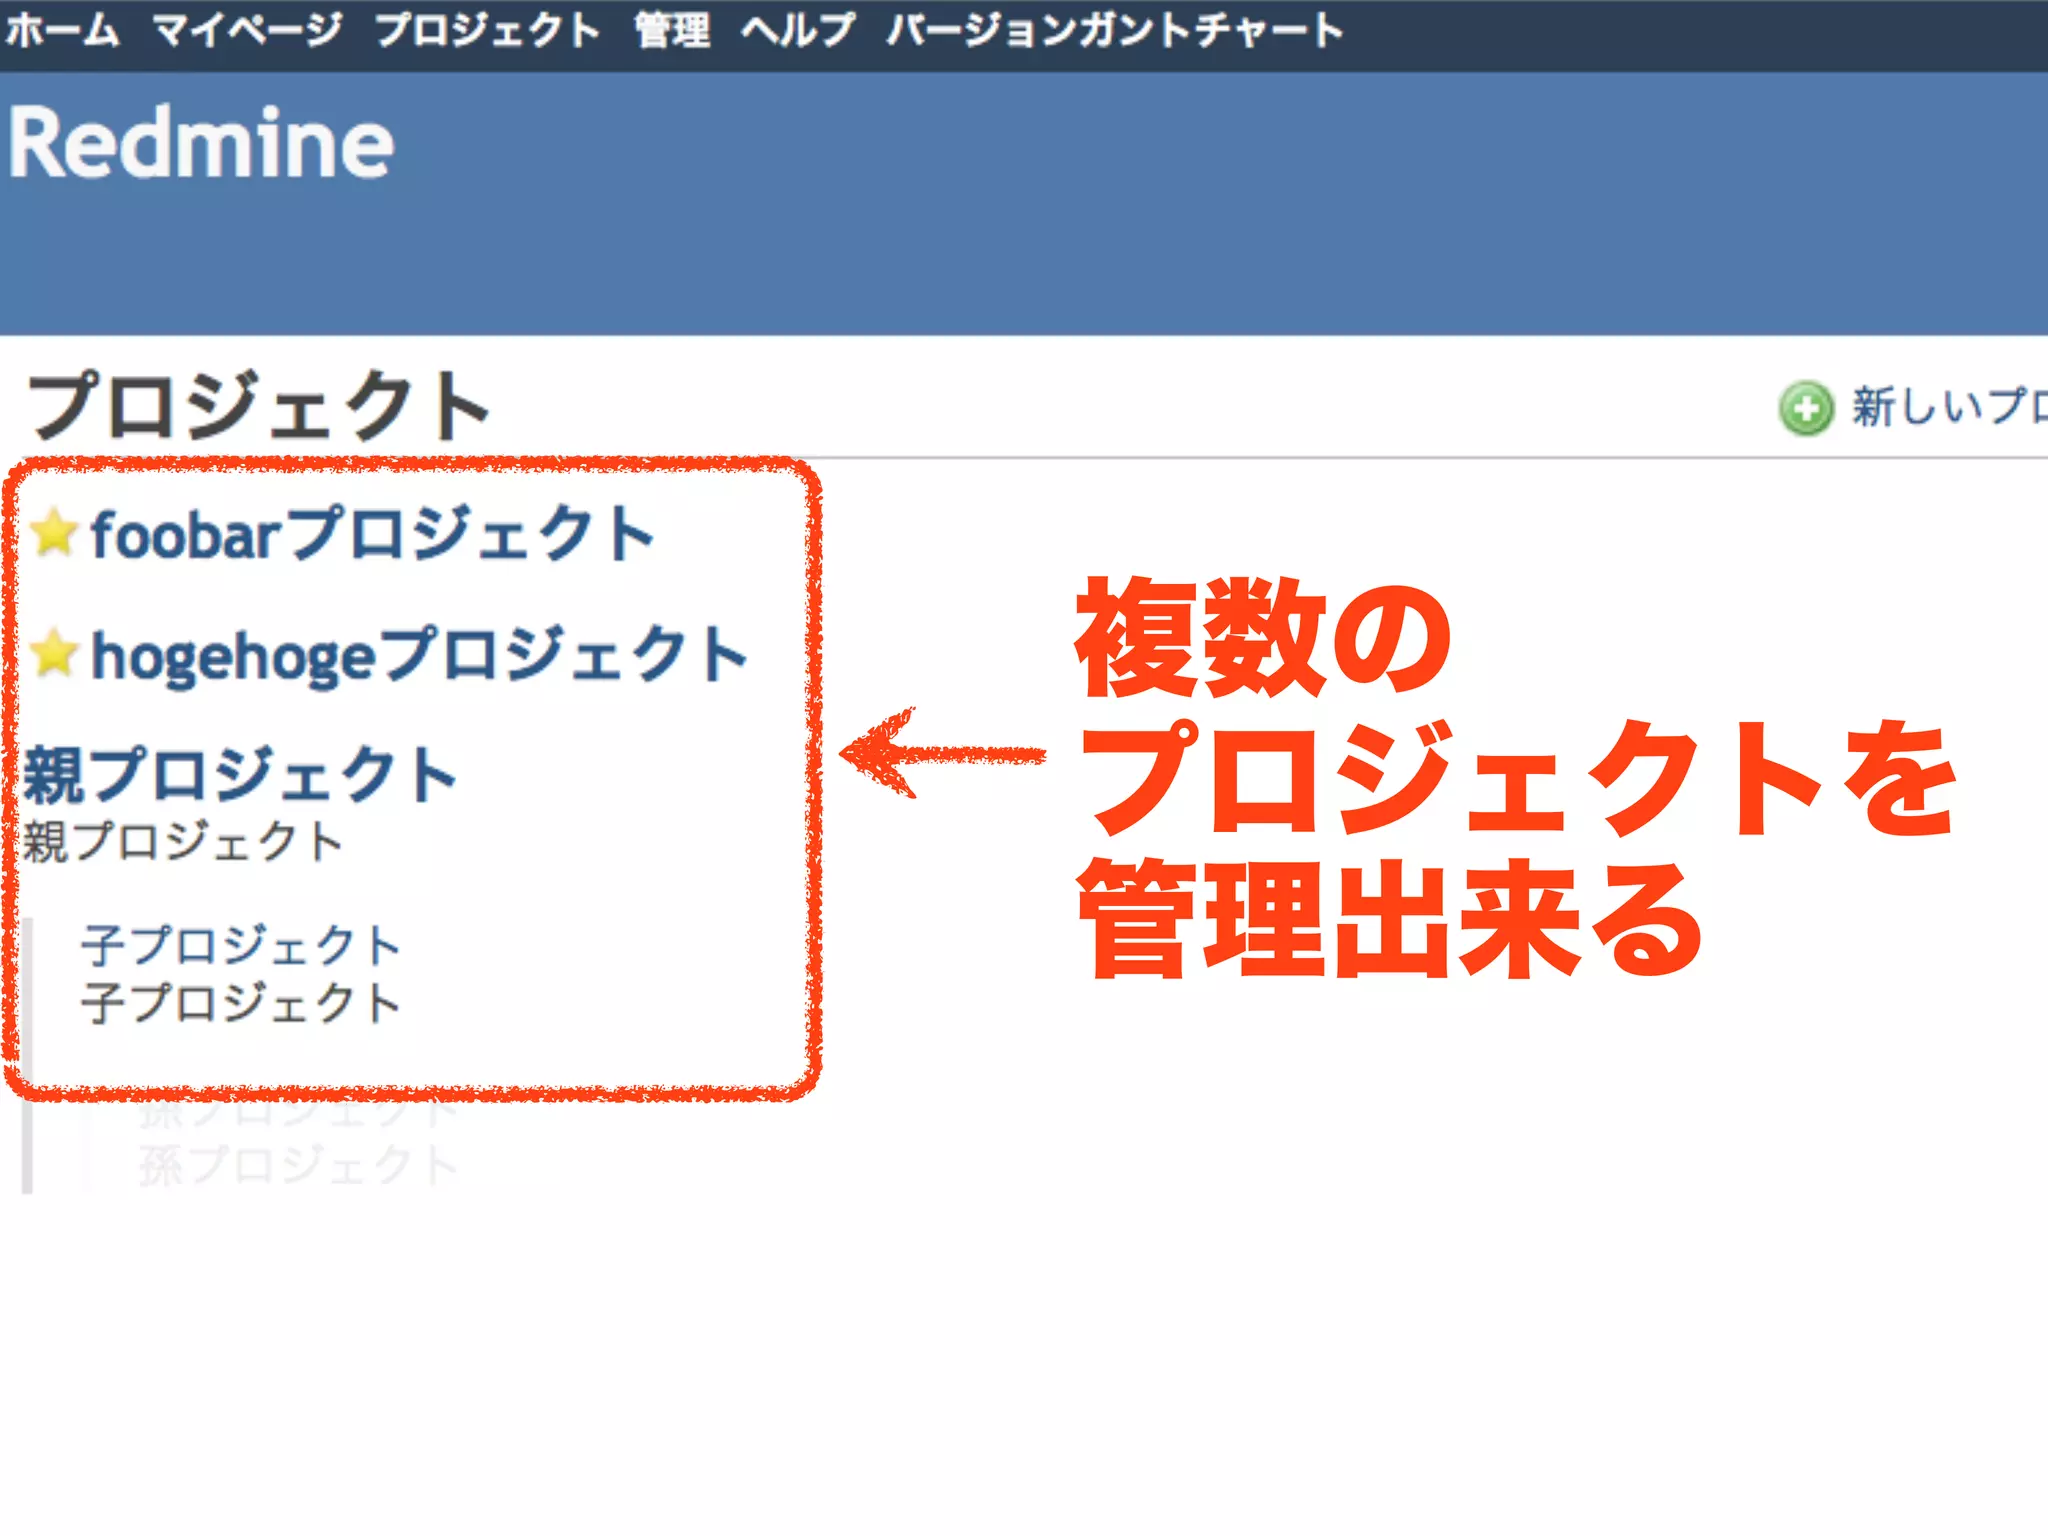2048x1536 pixels.
Task: Open the blue 子プロジェクト link
Action: [x=241, y=945]
